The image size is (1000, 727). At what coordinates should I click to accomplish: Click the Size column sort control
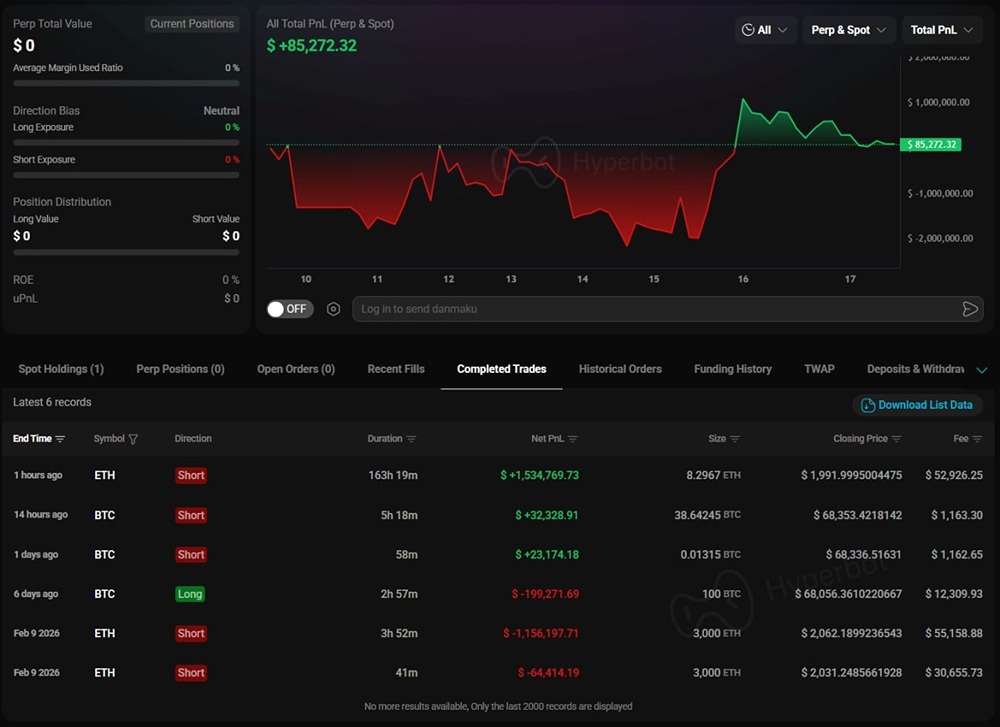pos(734,438)
